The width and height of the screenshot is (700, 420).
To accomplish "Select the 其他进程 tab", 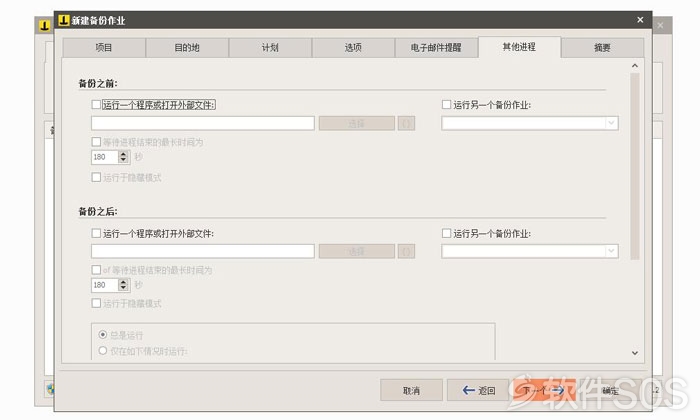I will (x=519, y=47).
